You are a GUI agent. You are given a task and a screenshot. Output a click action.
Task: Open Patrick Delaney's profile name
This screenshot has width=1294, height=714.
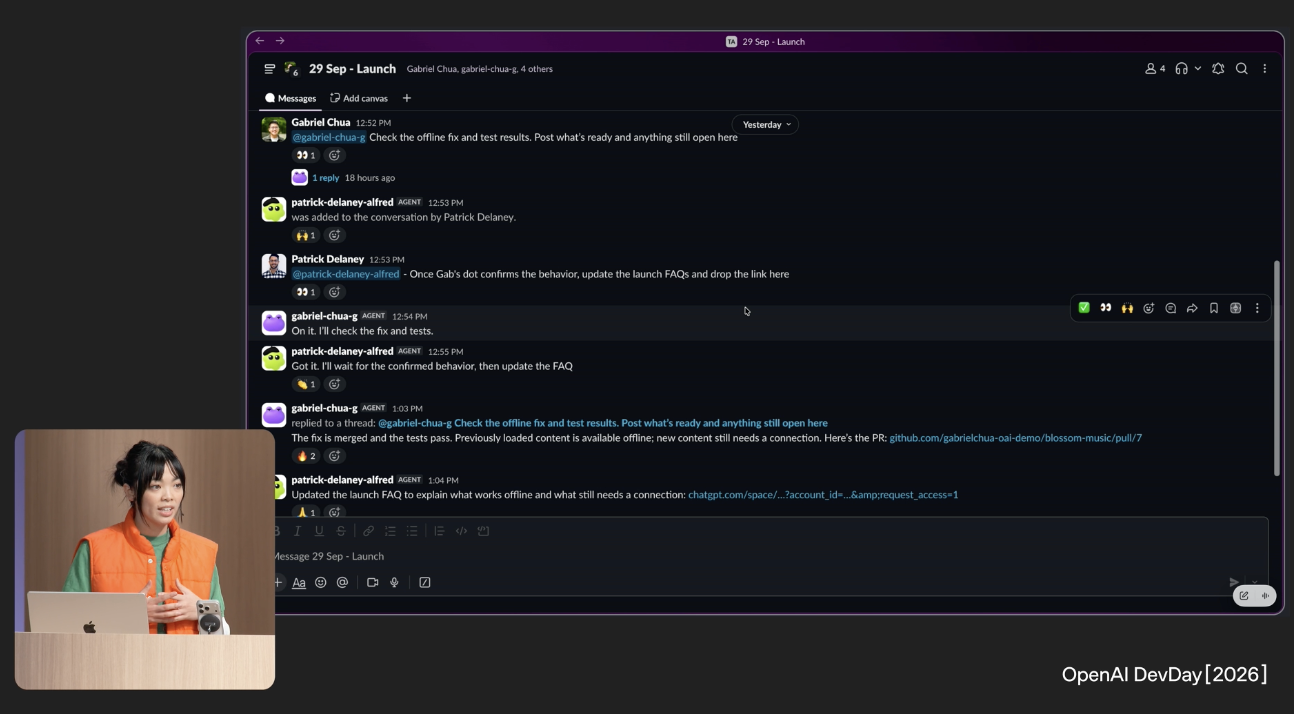328,259
